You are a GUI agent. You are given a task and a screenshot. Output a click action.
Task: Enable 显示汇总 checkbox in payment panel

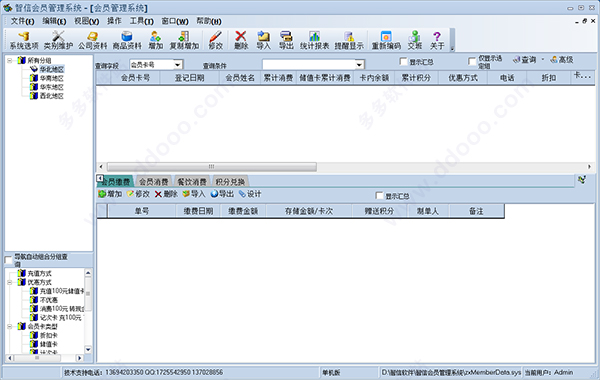379,196
